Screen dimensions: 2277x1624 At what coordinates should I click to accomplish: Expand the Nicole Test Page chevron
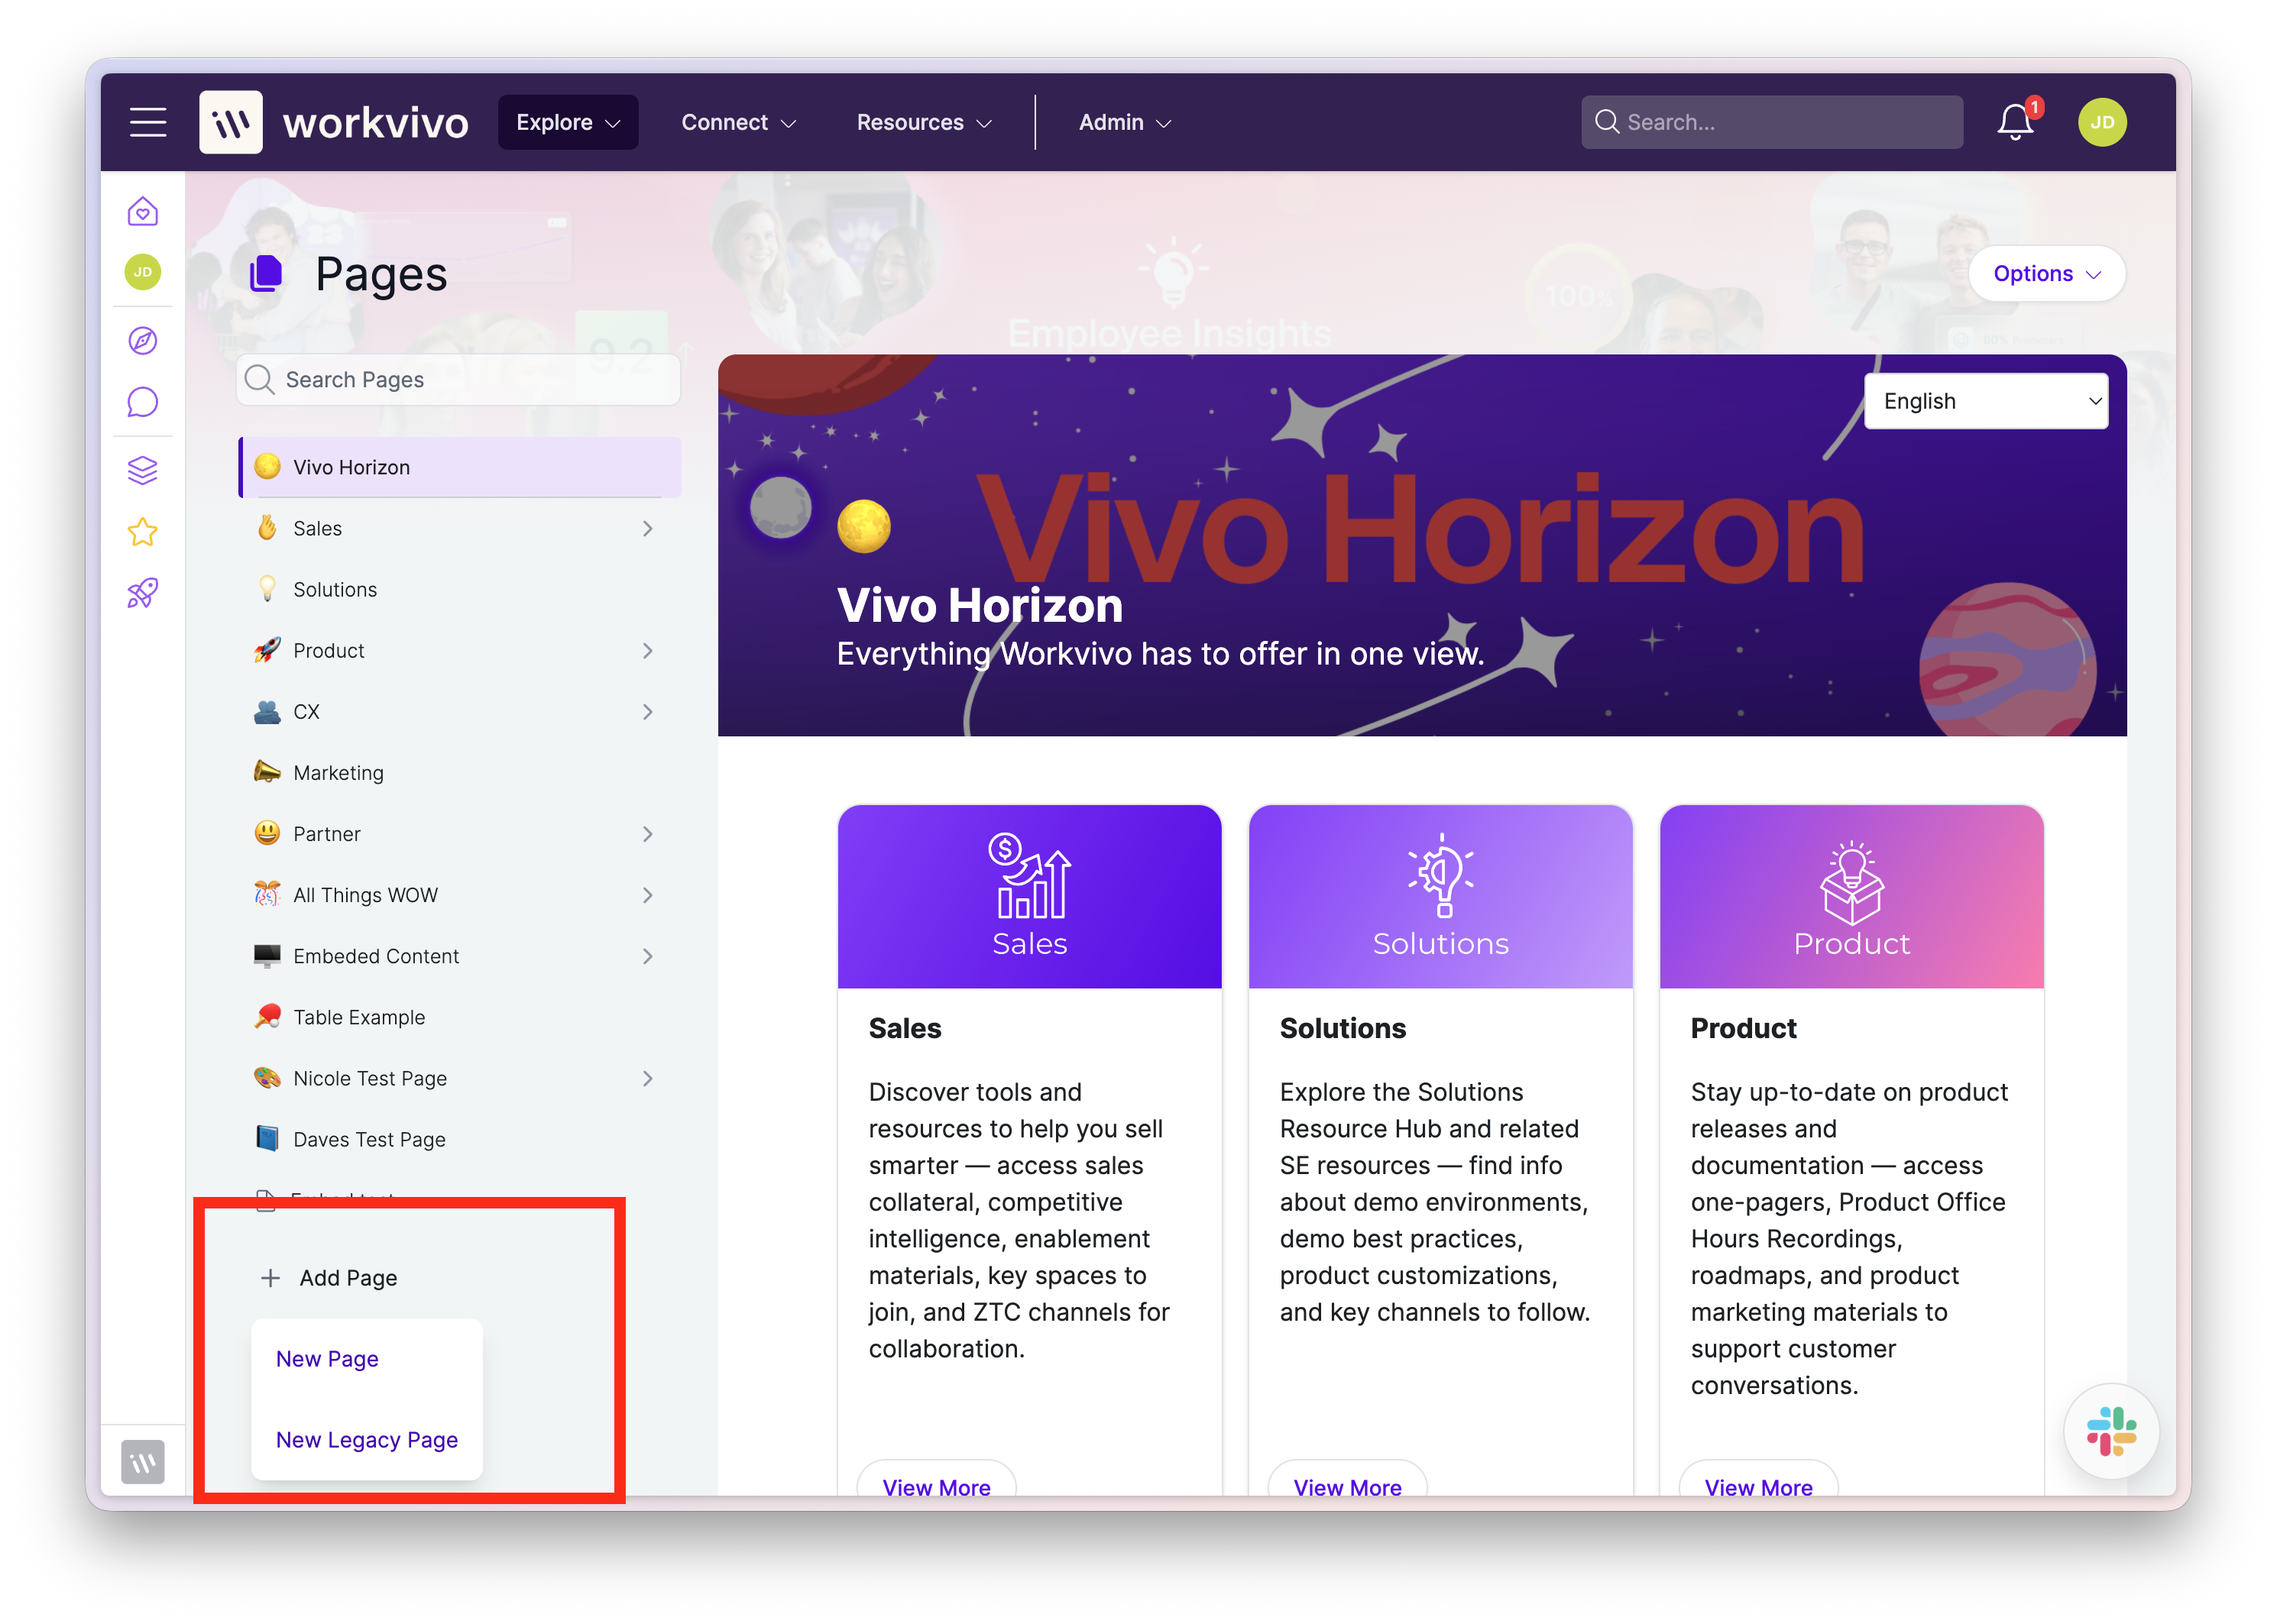coord(648,1078)
